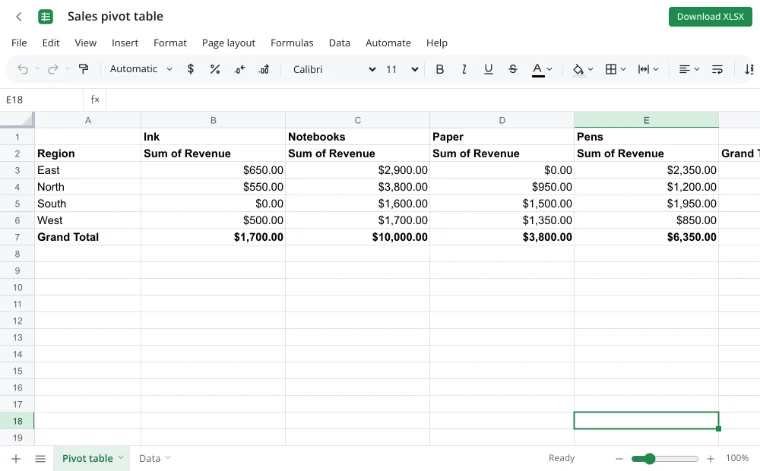Apply currency format with dollar icon
This screenshot has height=471, width=760.
(x=190, y=69)
